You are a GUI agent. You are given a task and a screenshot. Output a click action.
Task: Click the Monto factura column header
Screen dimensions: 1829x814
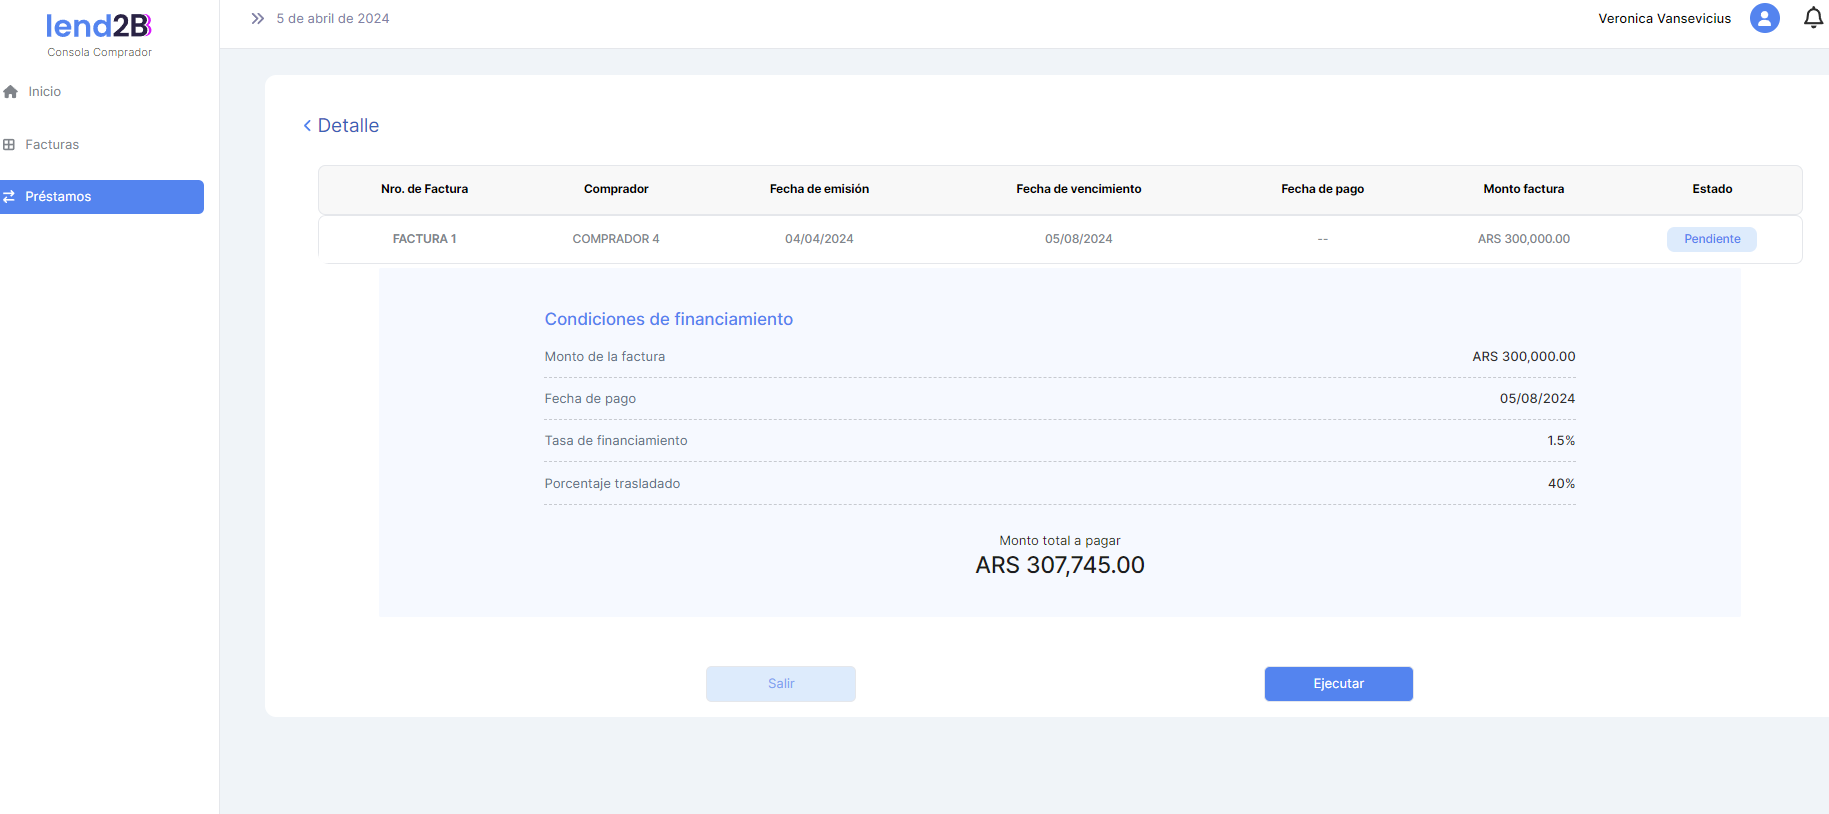1523,189
